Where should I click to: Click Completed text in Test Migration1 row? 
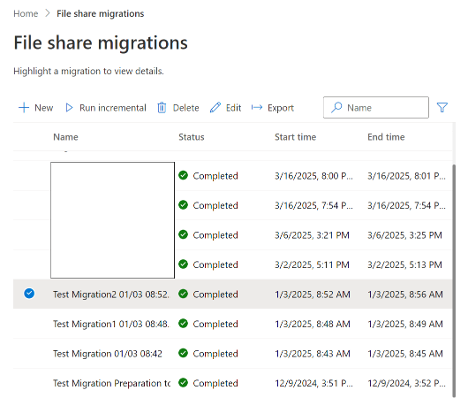(x=215, y=324)
